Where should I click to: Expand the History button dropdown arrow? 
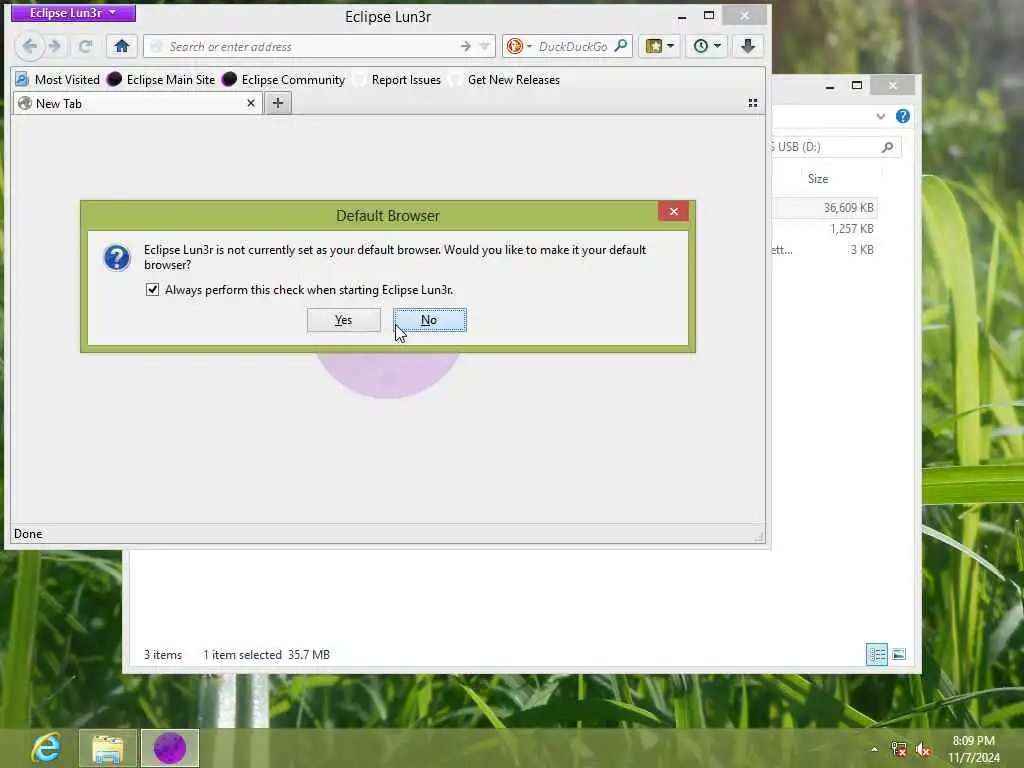(718, 46)
